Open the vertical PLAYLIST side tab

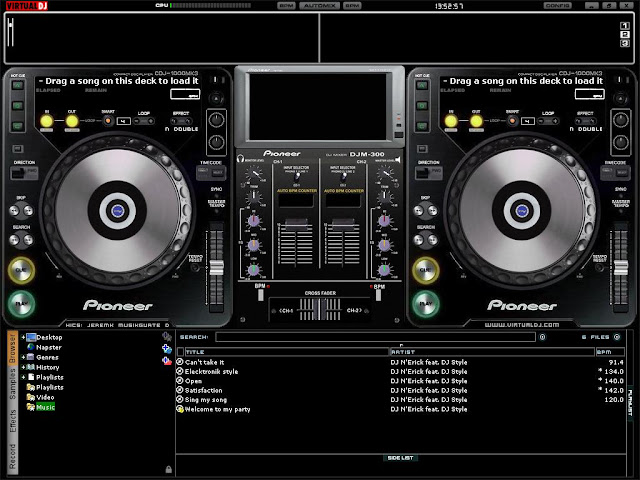tap(631, 403)
